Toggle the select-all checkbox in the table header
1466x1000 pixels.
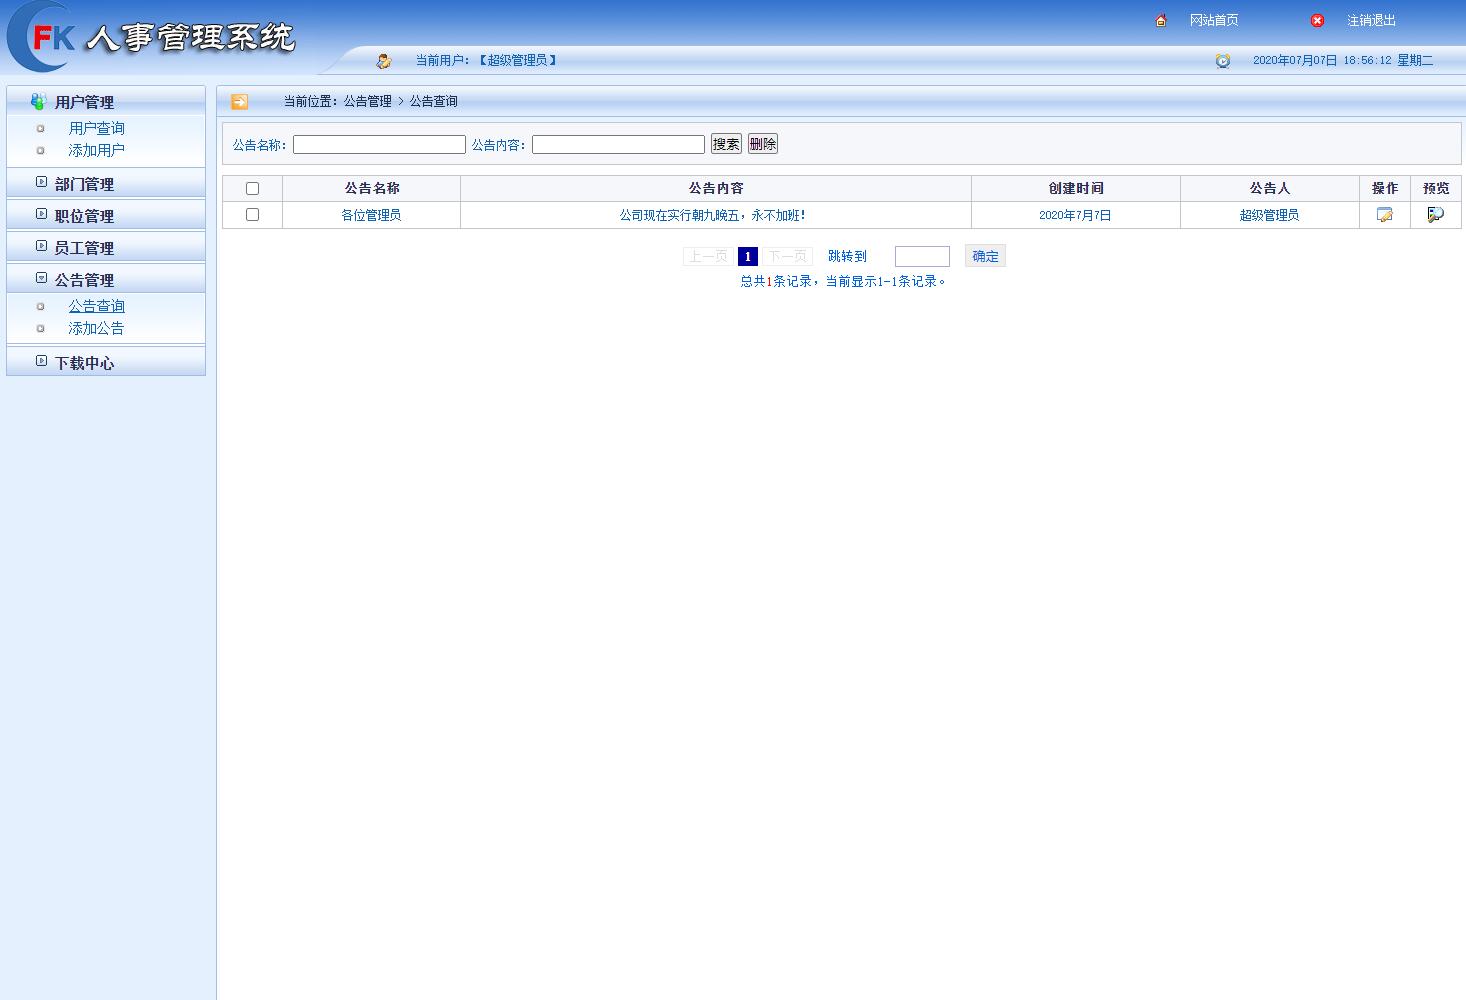pyautogui.click(x=252, y=187)
